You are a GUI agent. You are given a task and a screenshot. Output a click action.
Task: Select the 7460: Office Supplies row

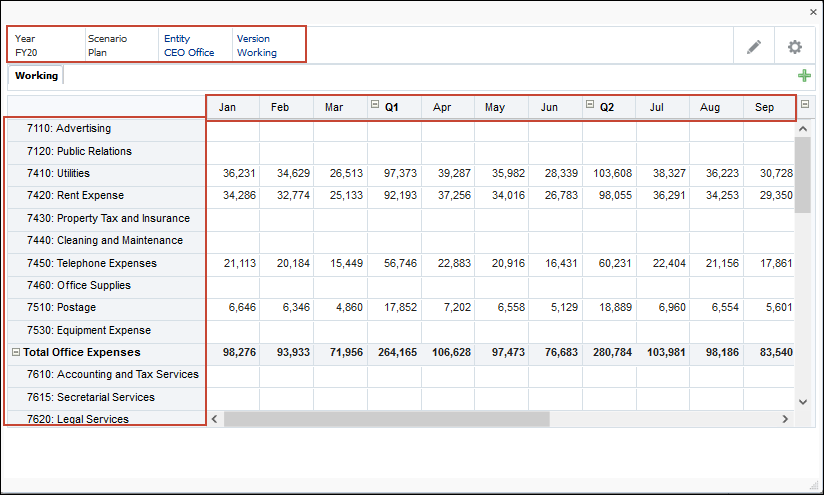(x=106, y=285)
